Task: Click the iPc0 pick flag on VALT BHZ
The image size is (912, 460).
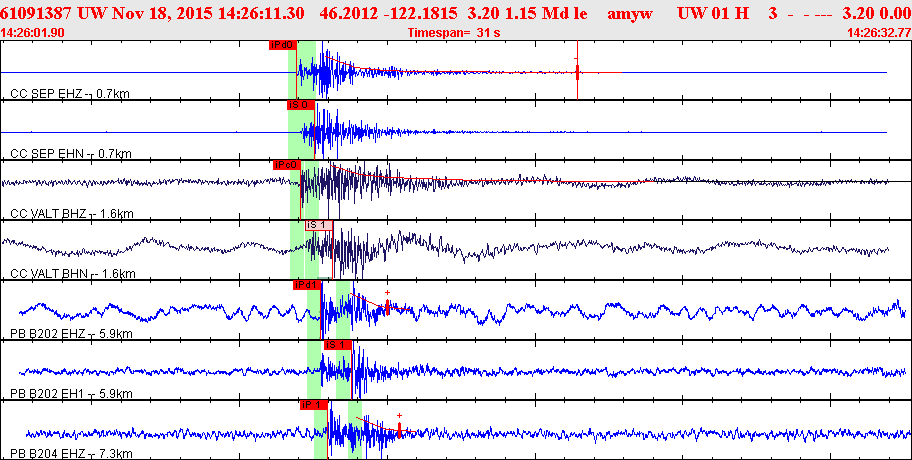Action: pyautogui.click(x=287, y=165)
